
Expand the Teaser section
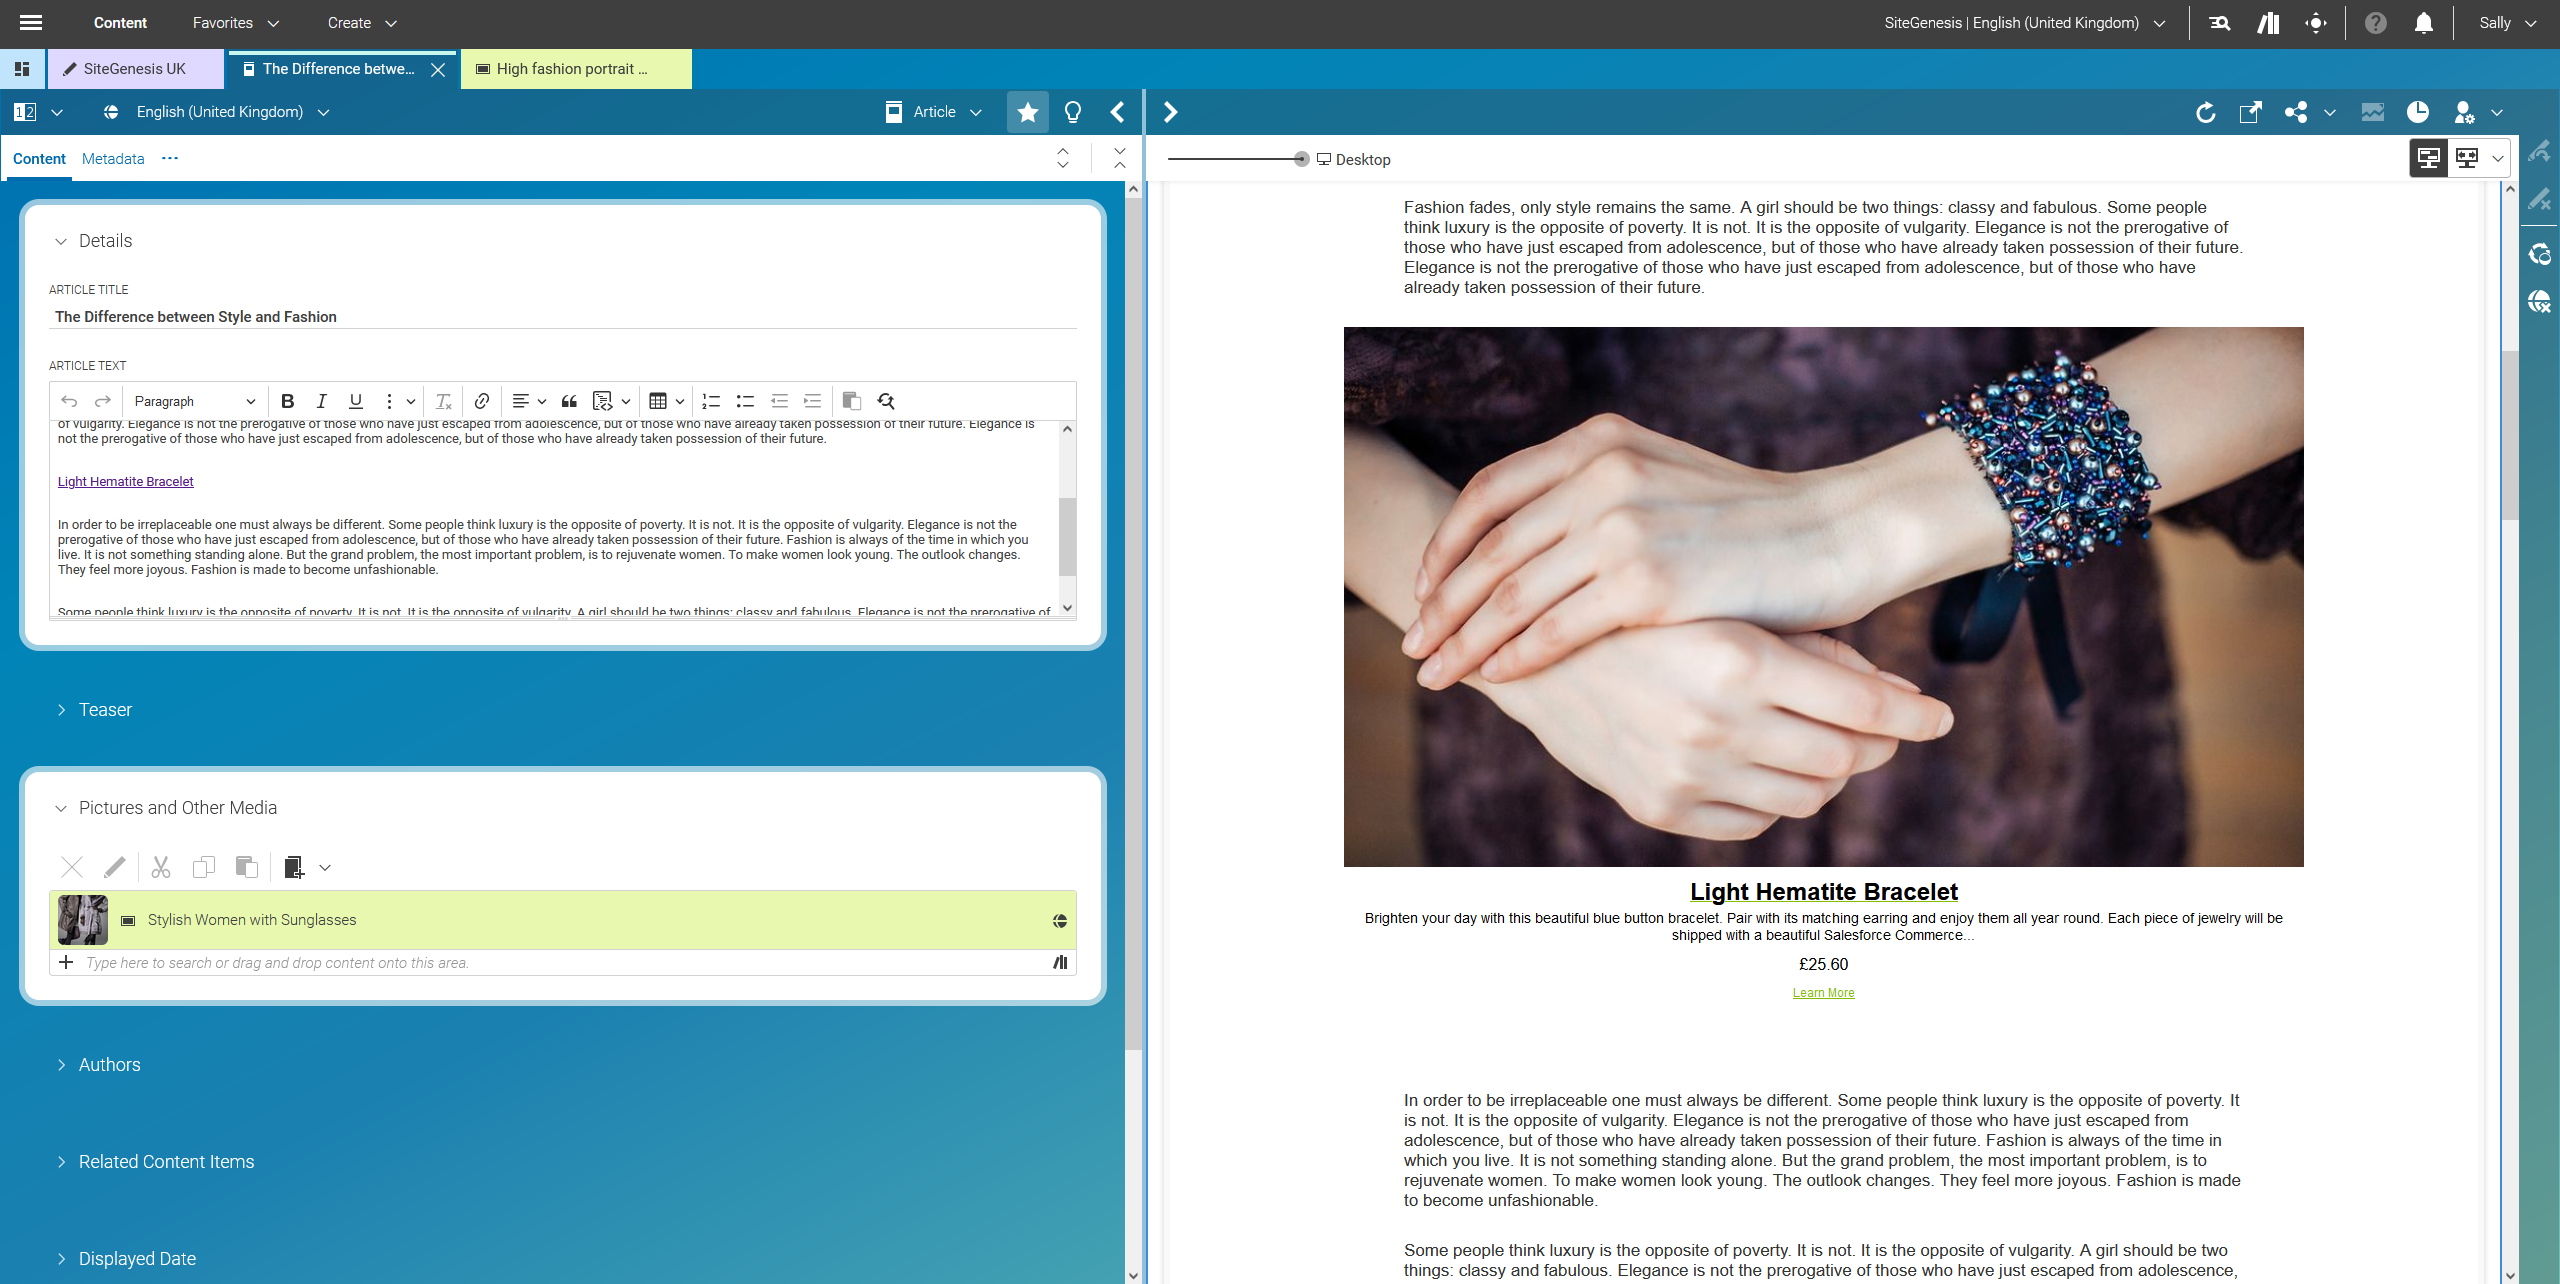106,710
